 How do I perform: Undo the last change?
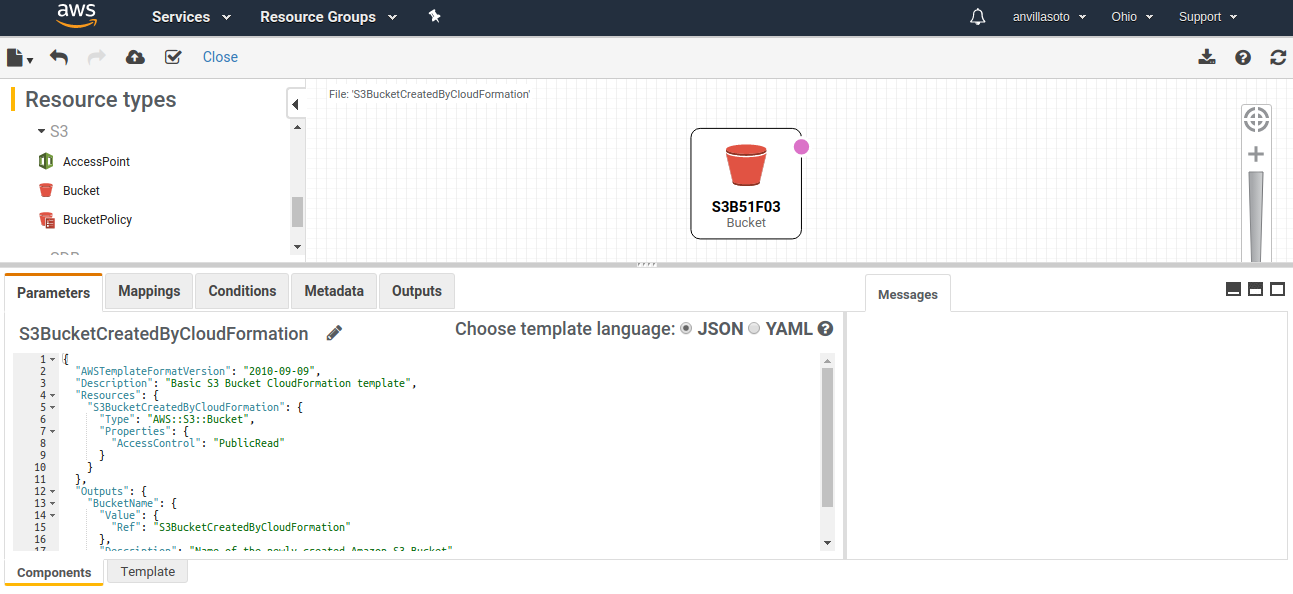(59, 57)
